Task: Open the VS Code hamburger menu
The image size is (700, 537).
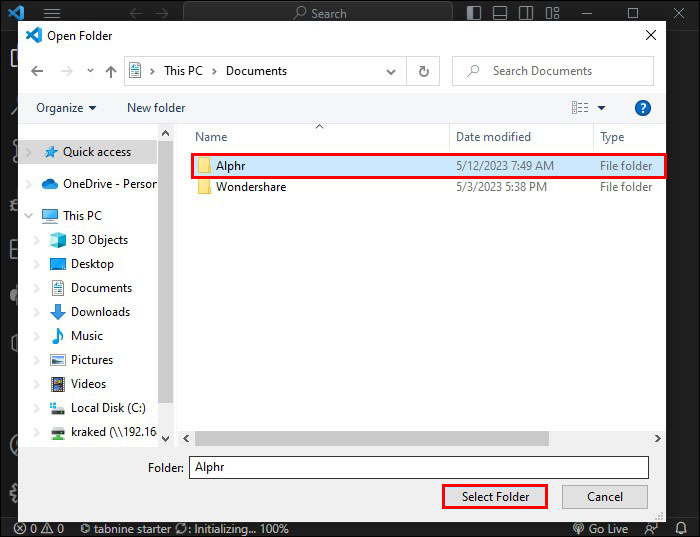Action: (52, 13)
